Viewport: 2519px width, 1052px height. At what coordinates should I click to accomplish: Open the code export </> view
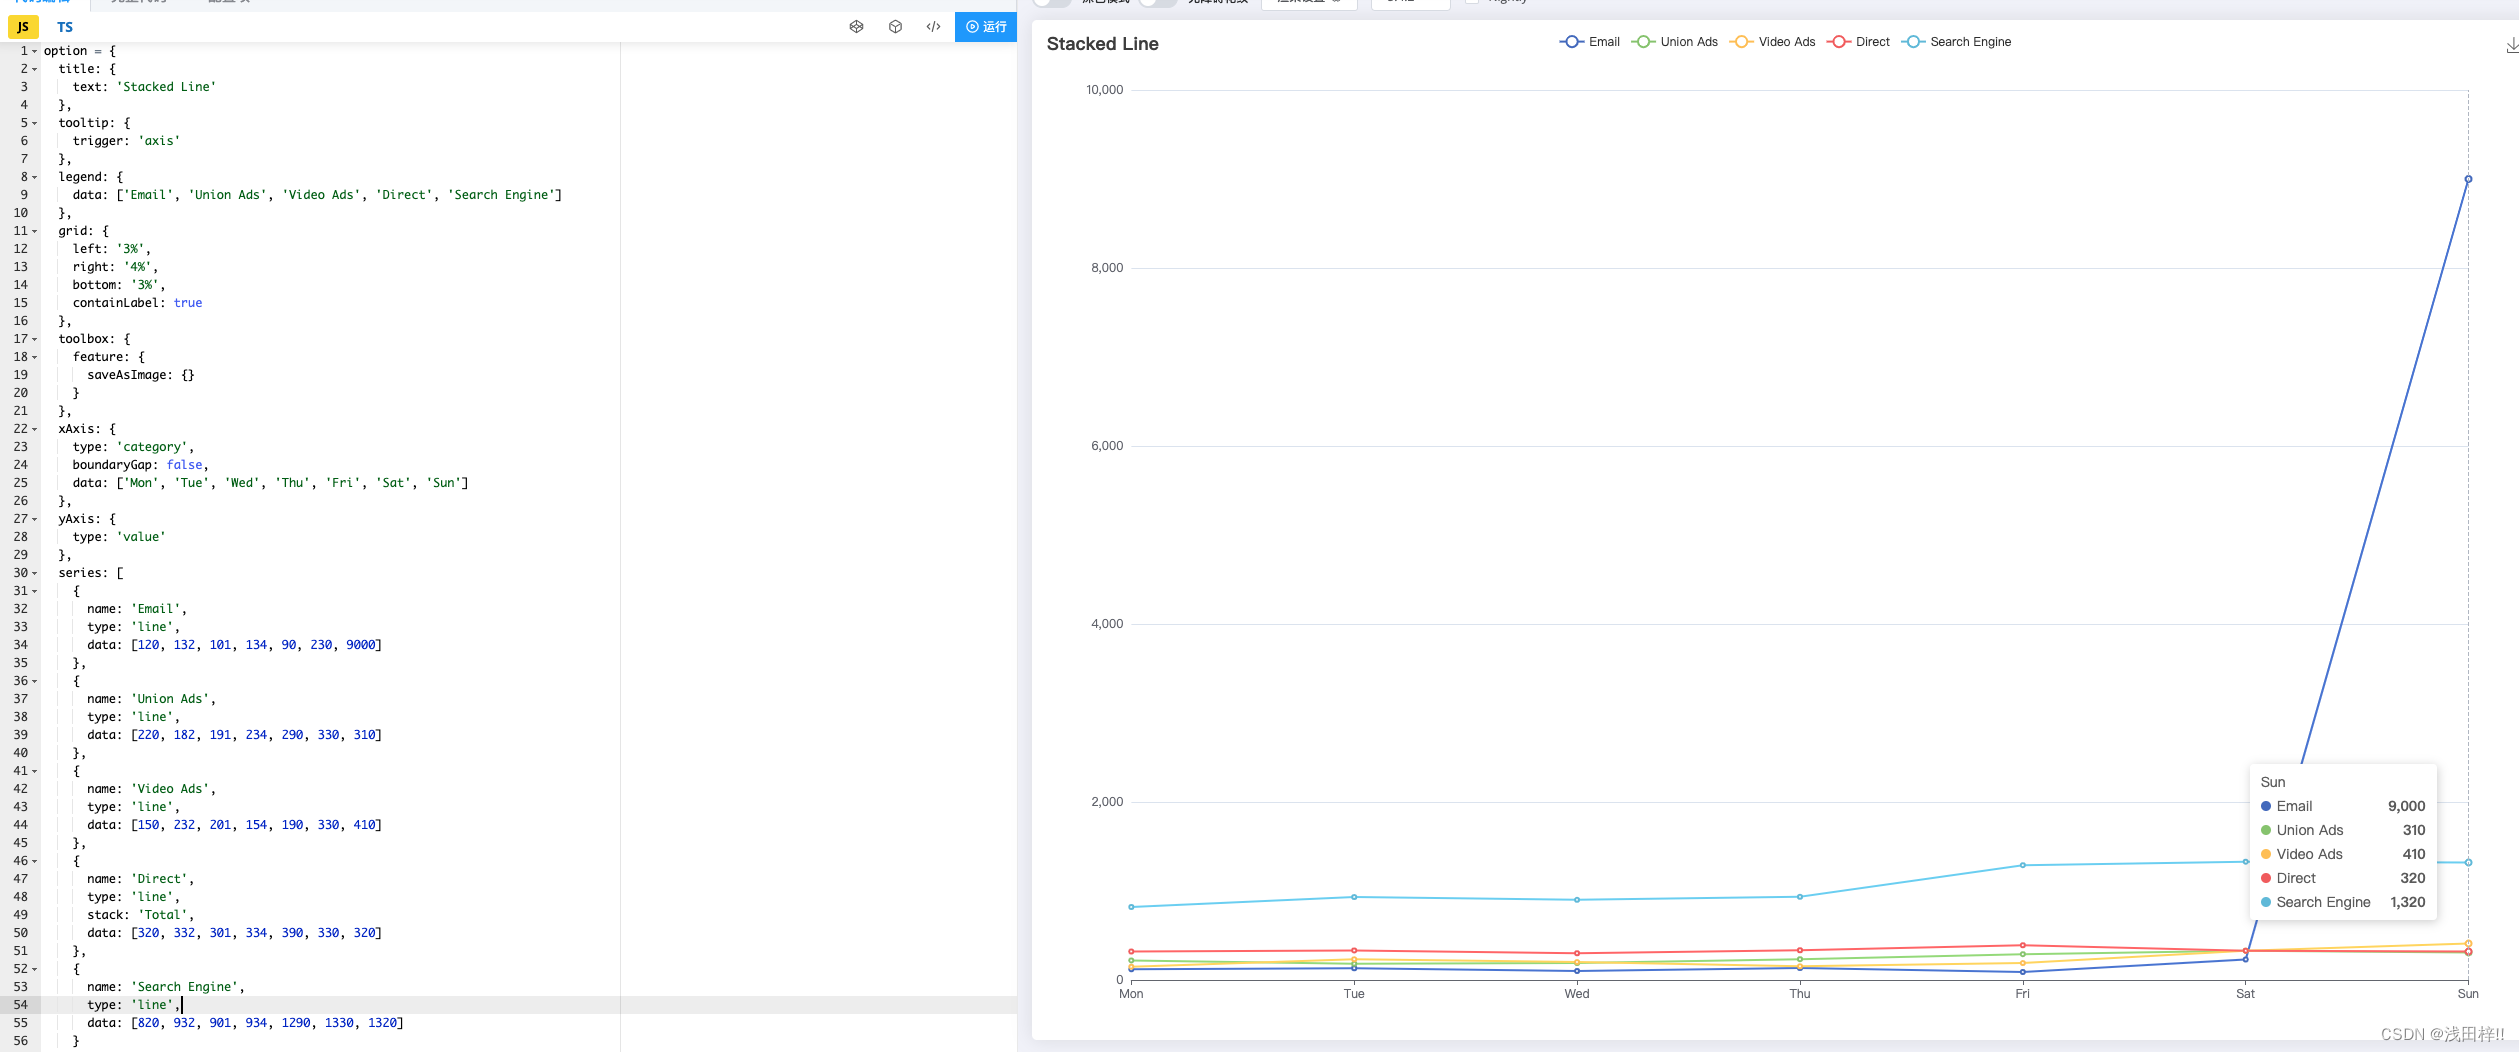[x=932, y=27]
